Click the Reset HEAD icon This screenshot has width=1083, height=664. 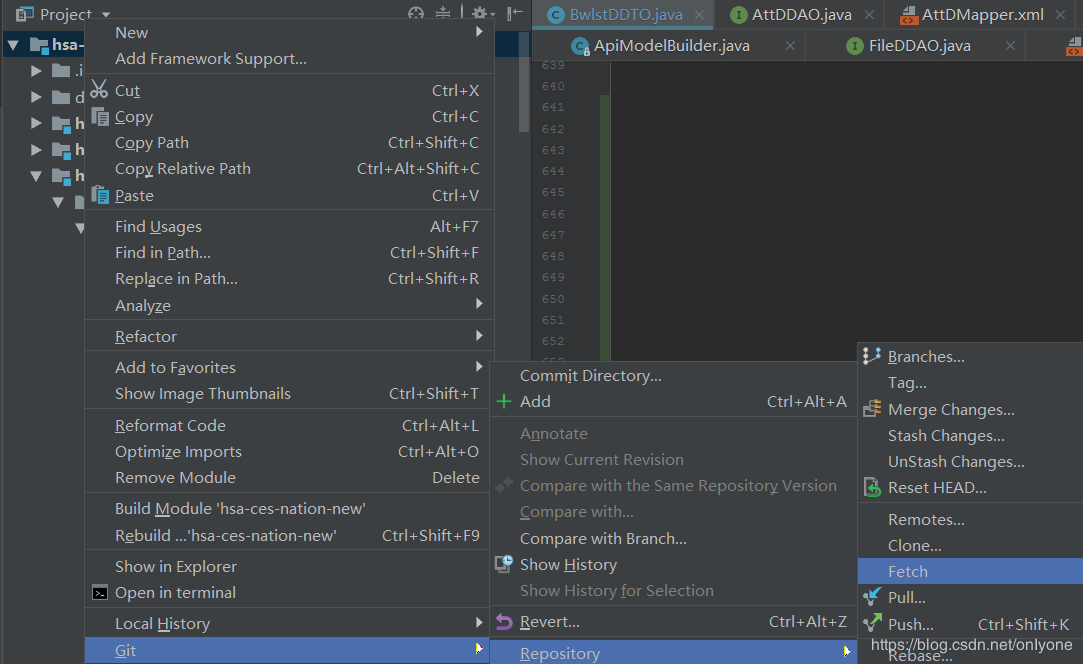871,488
